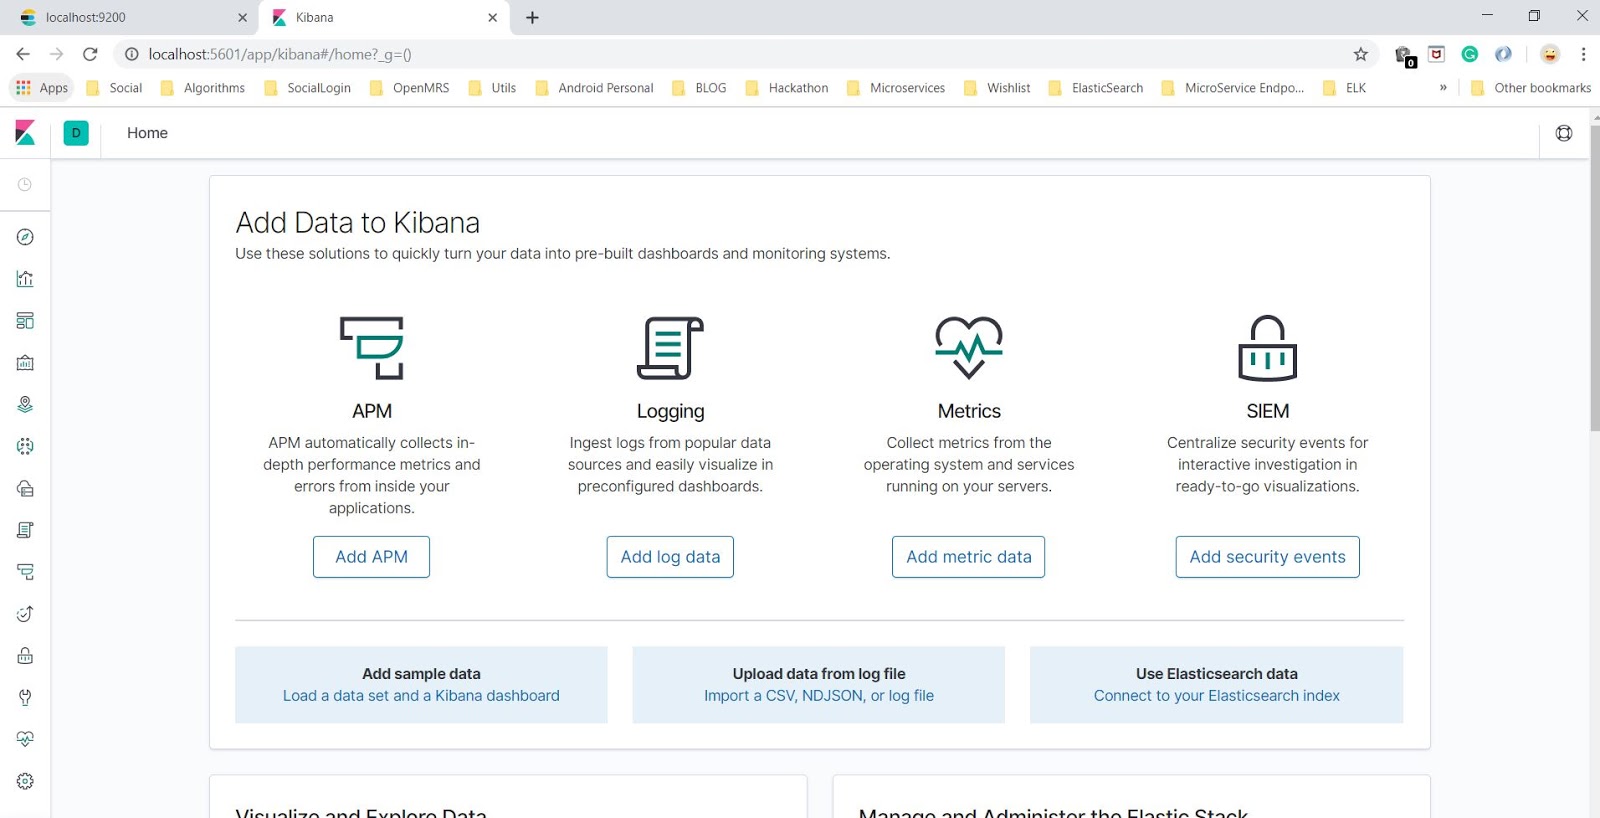
Task: Close the localhost:9200 tab
Action: (242, 17)
